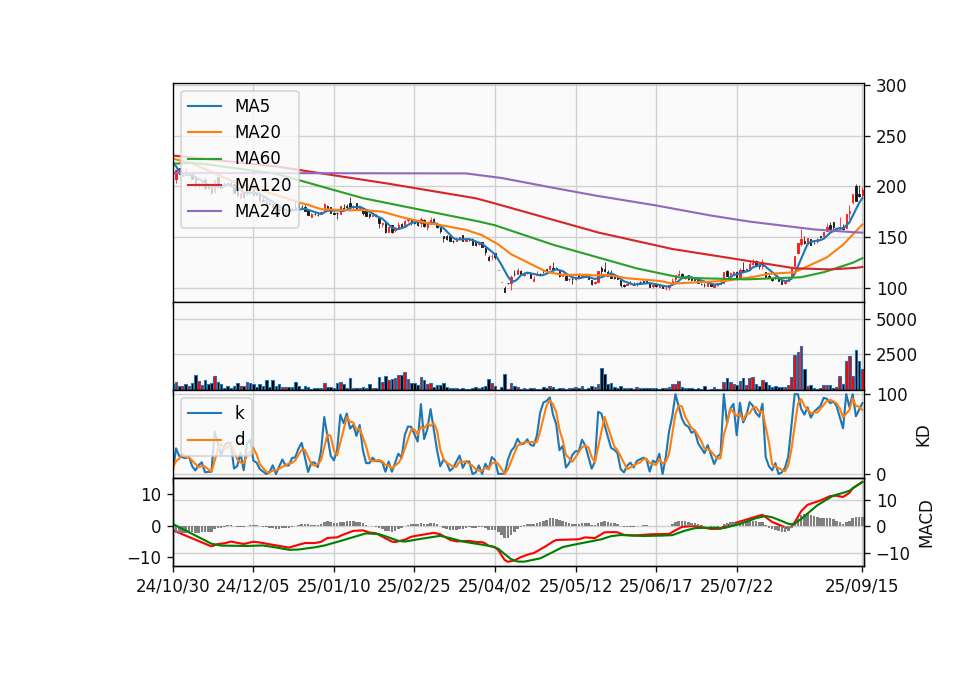Image resolution: width=960 pixels, height=690 pixels.
Task: Click the 25/02/25 date label
Action: [x=413, y=586]
